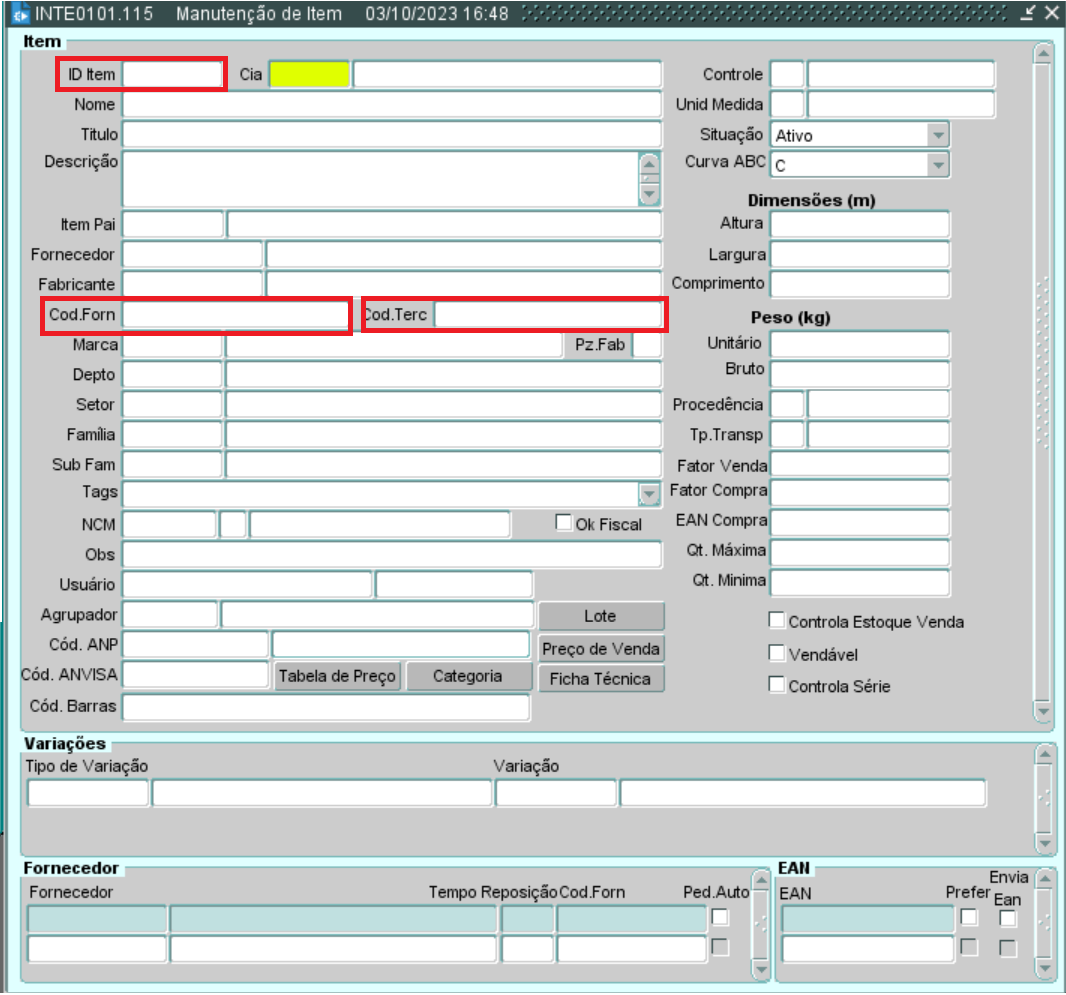Click the yellow Cia code field
This screenshot has width=1066, height=995.
(x=309, y=75)
